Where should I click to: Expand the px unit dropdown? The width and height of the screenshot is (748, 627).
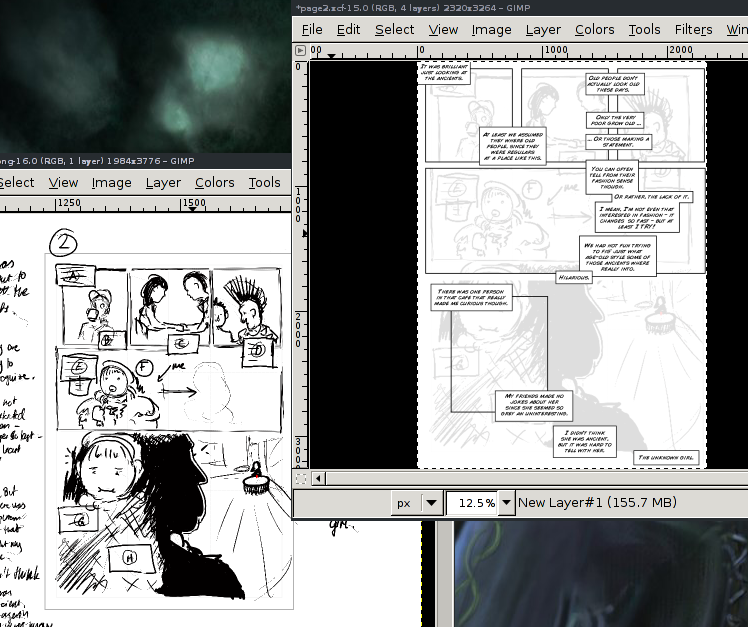(x=431, y=503)
